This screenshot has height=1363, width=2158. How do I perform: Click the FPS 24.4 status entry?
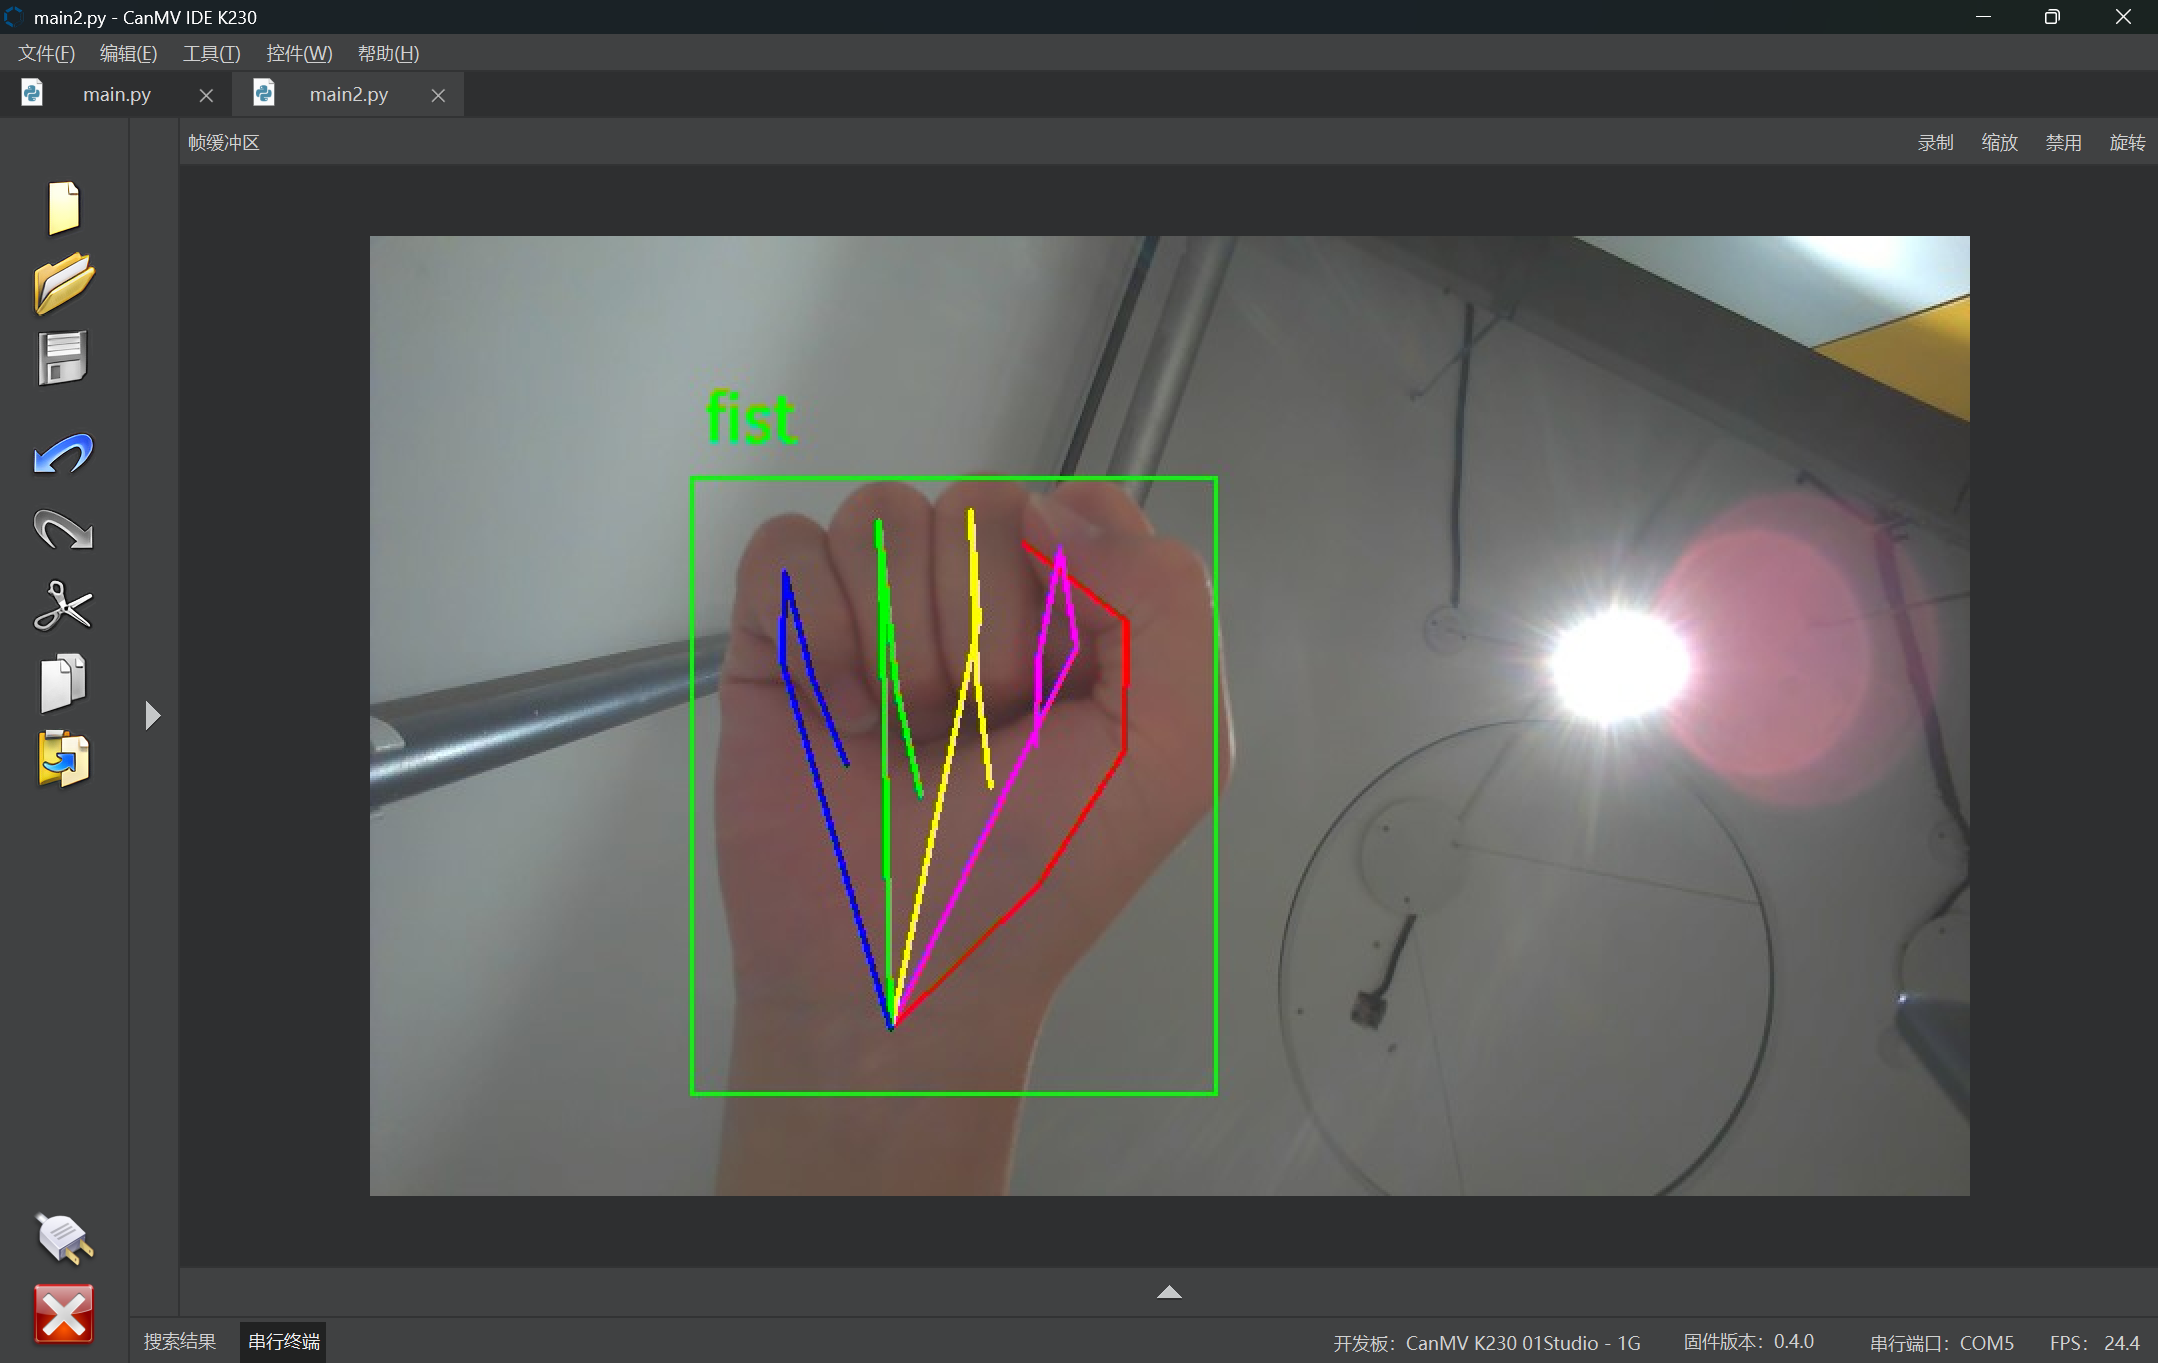[2095, 1343]
